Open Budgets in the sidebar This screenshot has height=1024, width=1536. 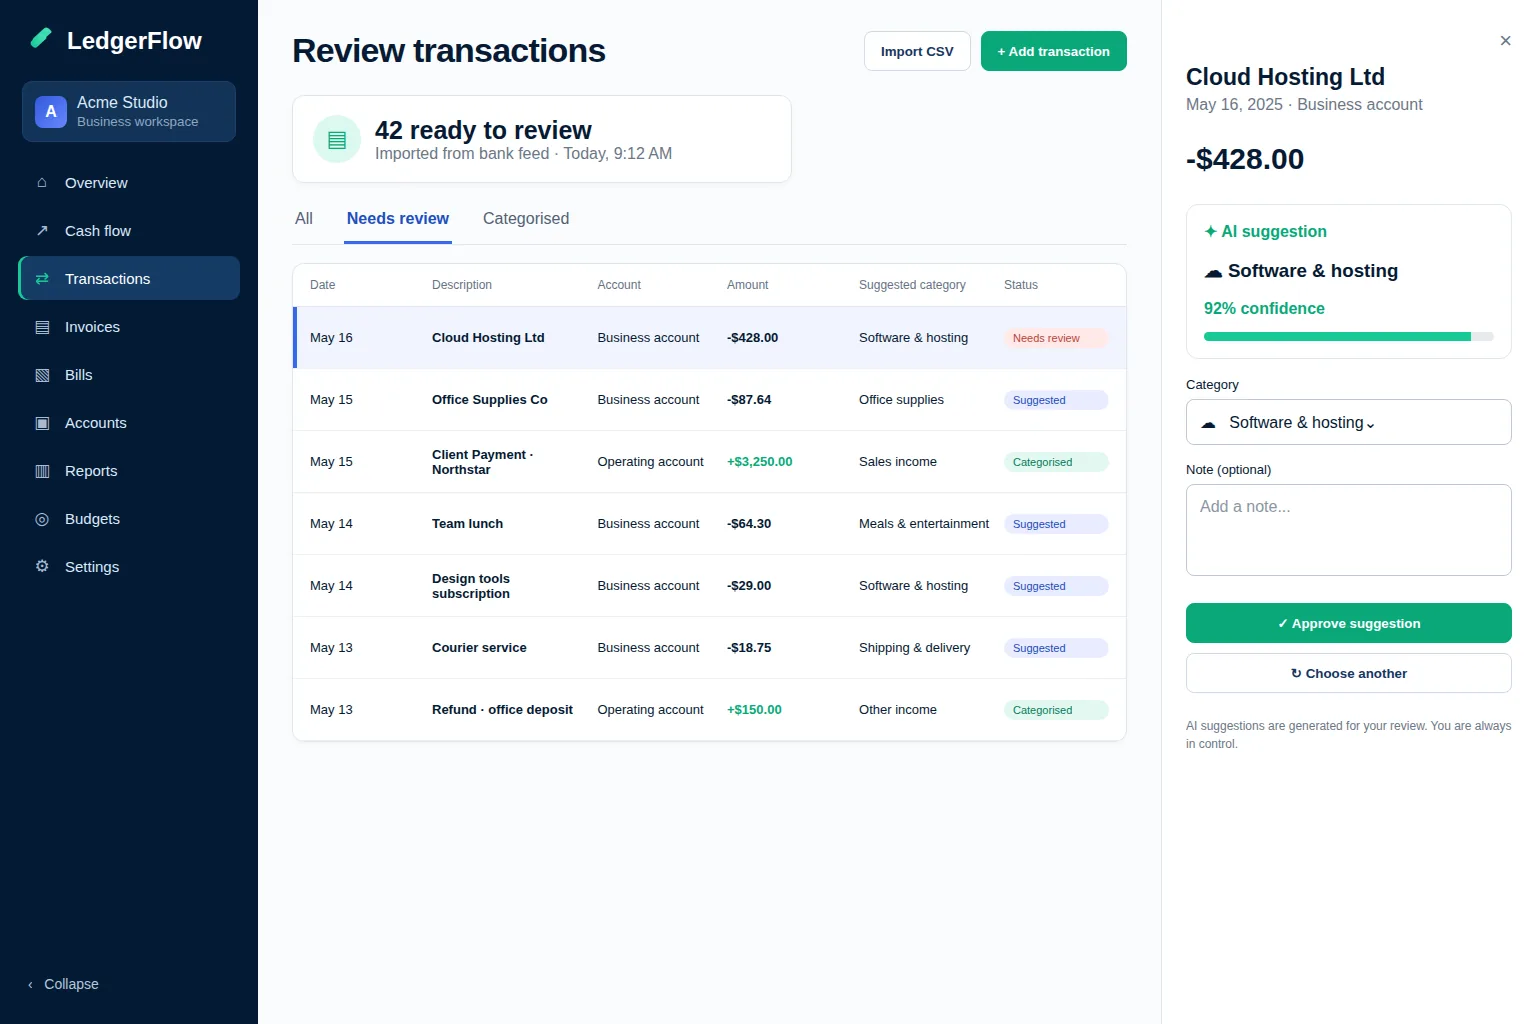(x=129, y=519)
